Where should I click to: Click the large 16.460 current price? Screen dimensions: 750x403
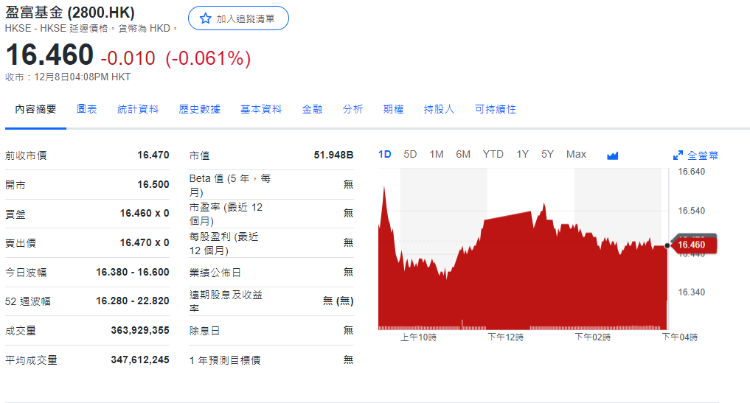point(49,54)
